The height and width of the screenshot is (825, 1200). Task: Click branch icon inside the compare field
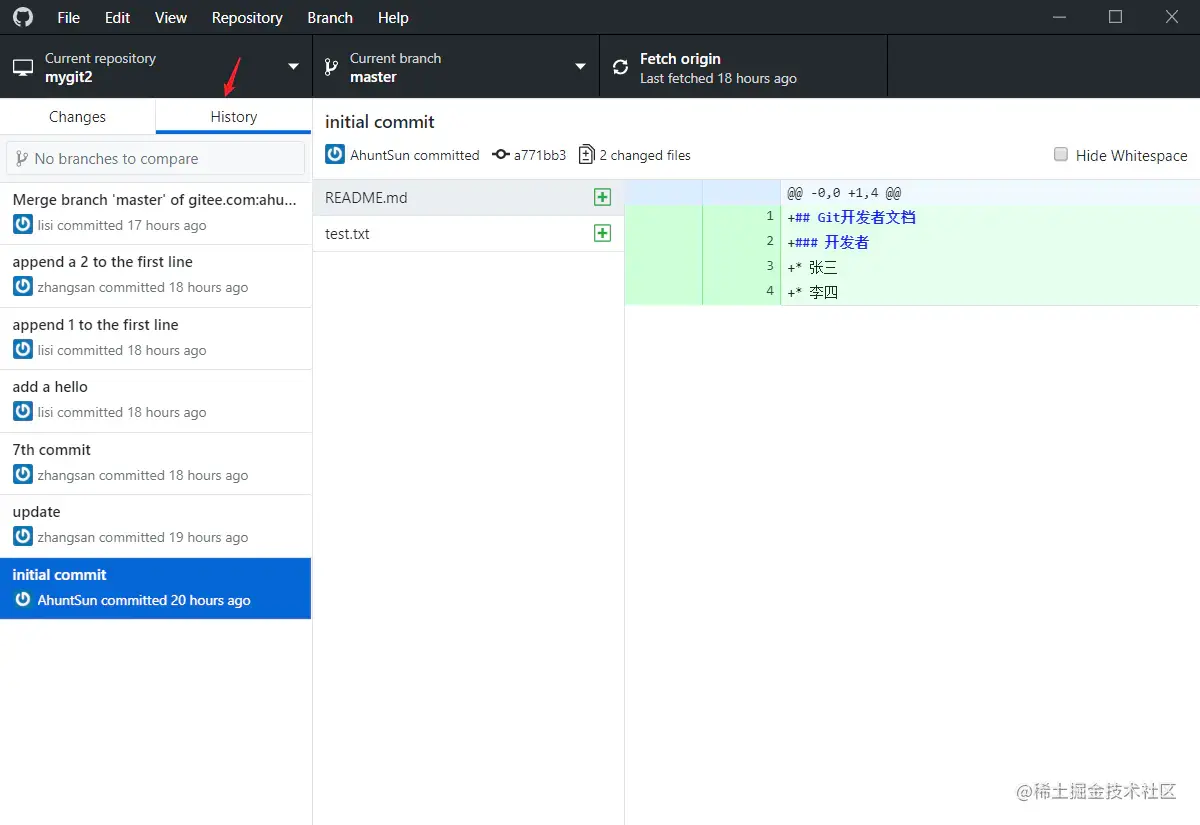21,158
